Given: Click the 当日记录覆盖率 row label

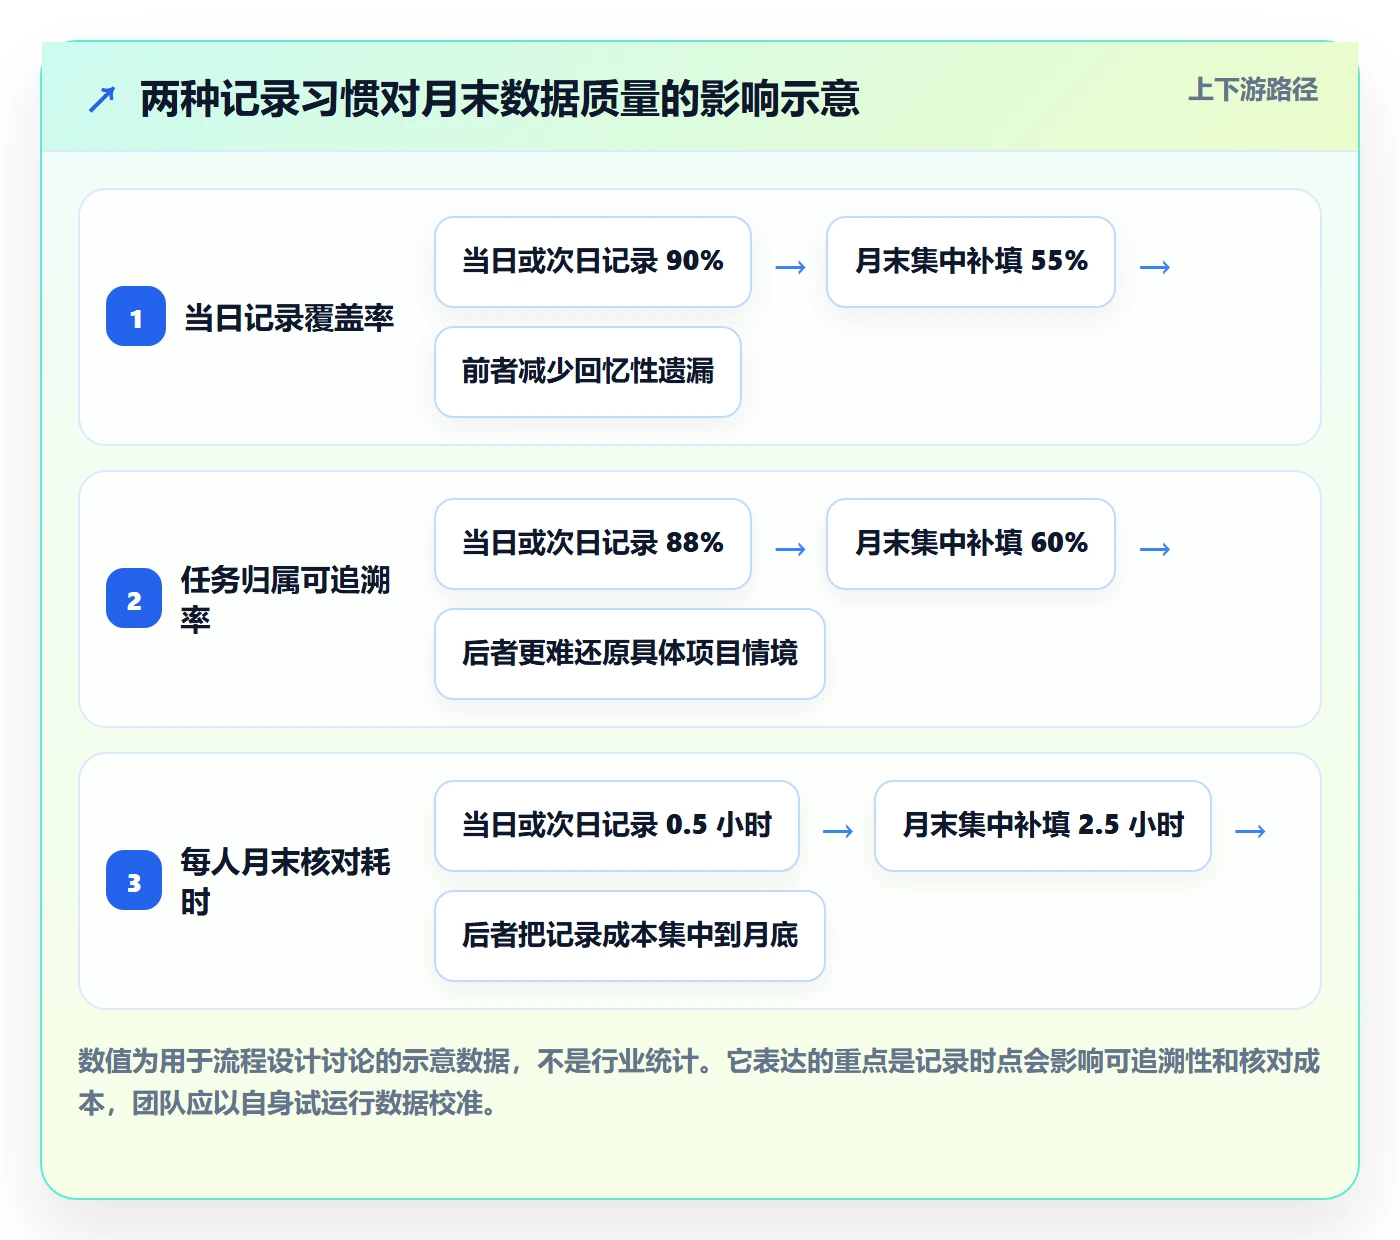Looking at the screenshot, I should tap(288, 318).
